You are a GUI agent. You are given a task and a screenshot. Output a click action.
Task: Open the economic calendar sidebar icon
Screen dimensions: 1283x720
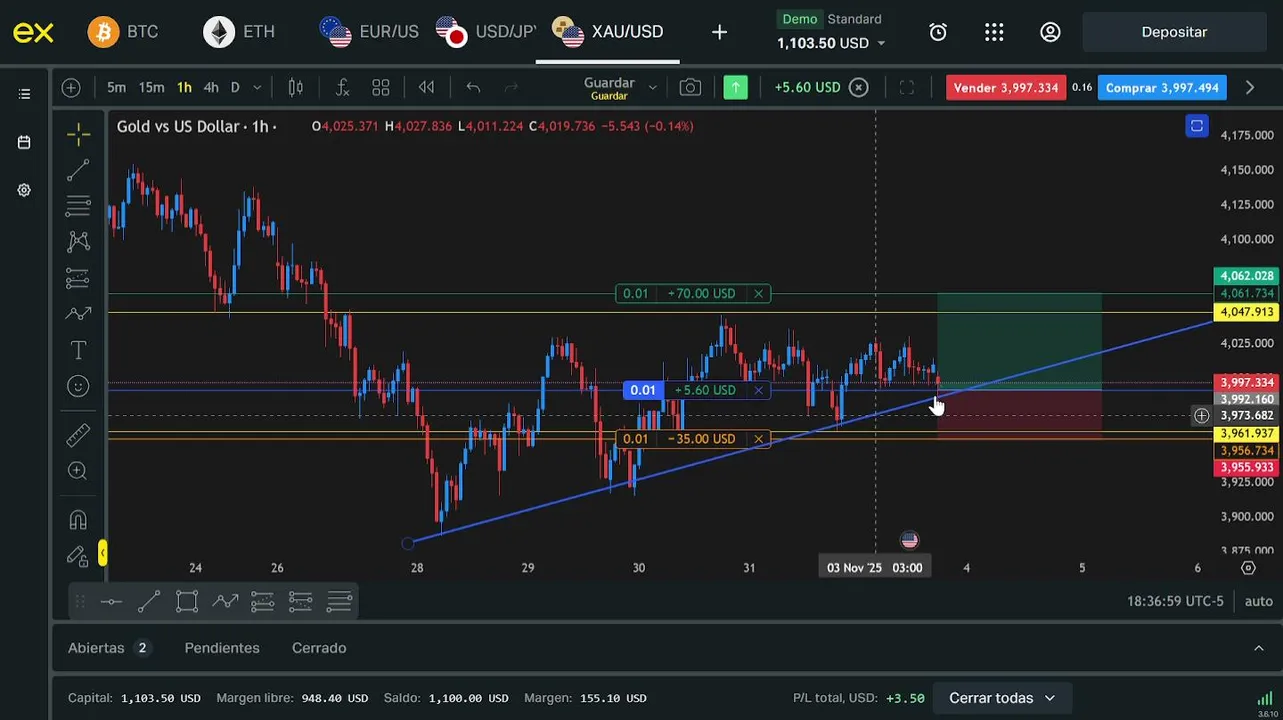[24, 142]
